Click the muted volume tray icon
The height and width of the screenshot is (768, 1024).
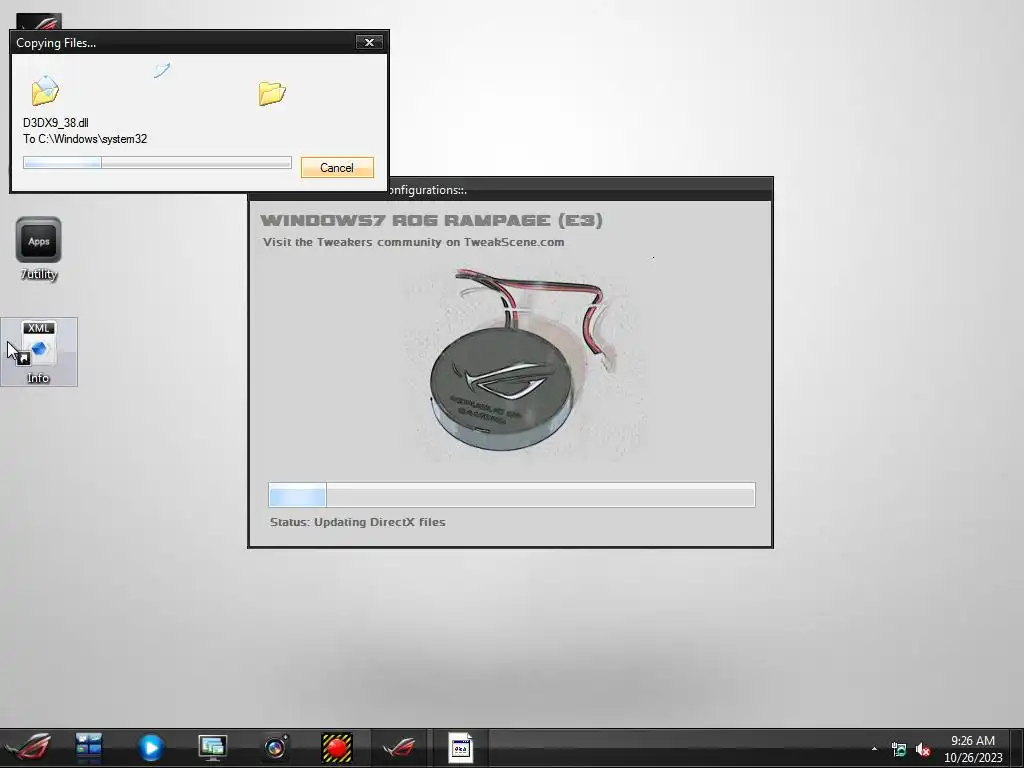[923, 750]
